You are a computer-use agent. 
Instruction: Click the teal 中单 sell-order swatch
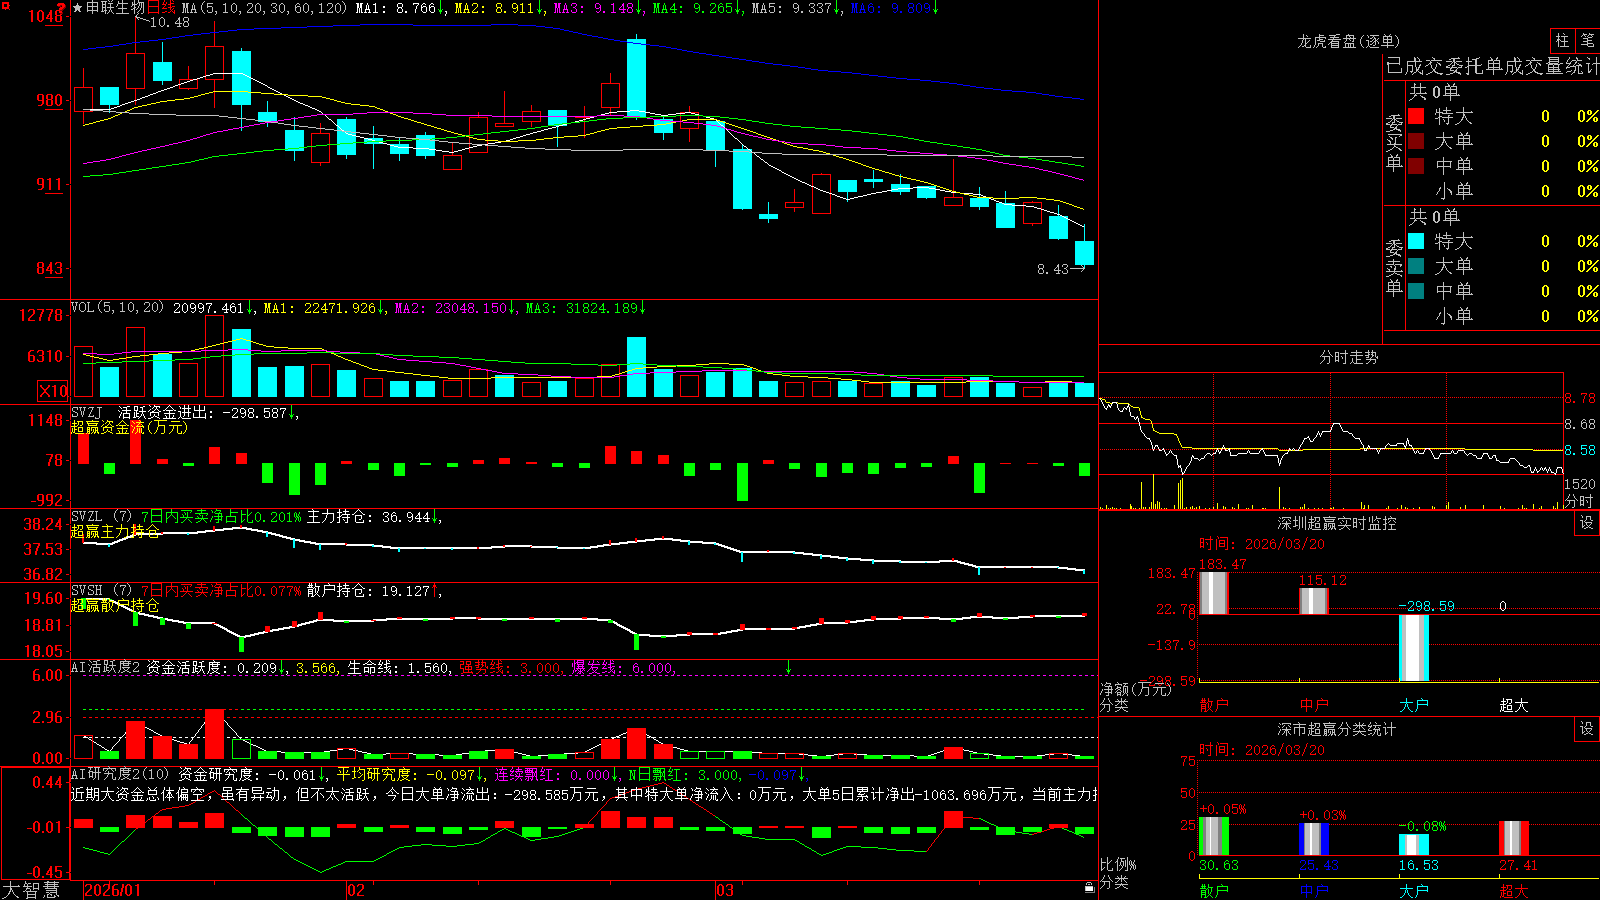(x=1416, y=291)
